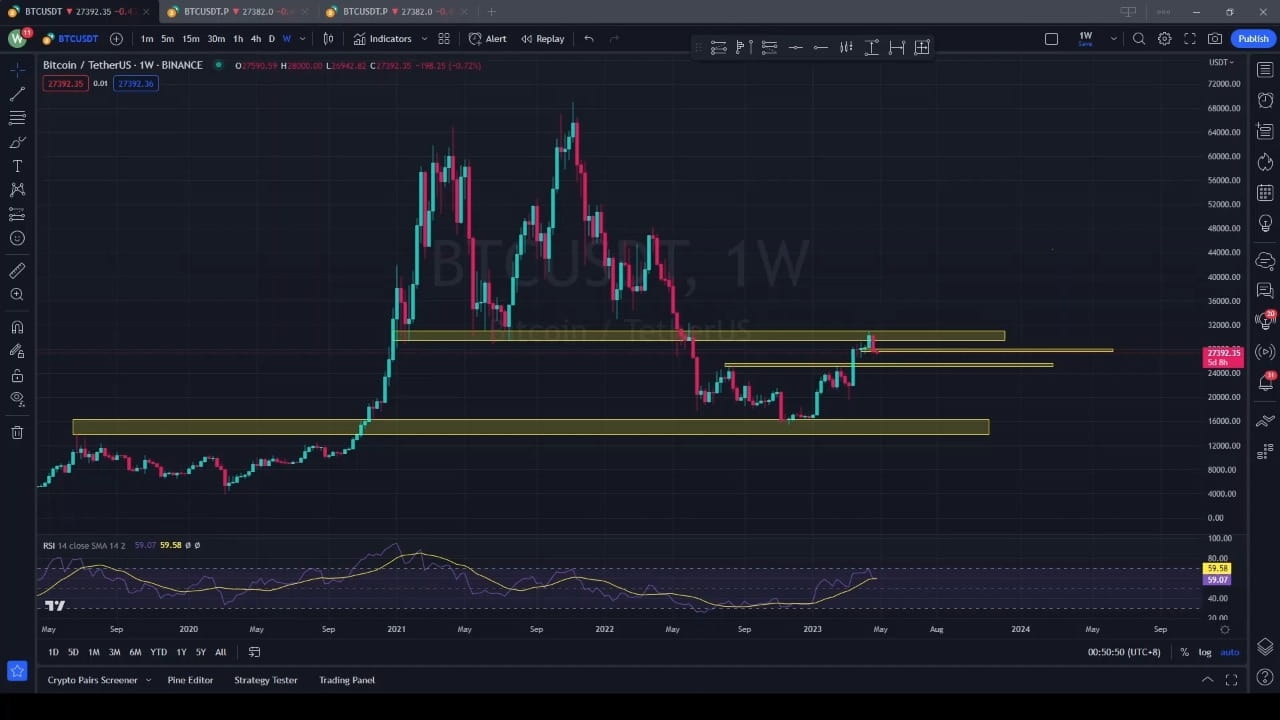Hide all drawings with eye icon

(x=17, y=399)
